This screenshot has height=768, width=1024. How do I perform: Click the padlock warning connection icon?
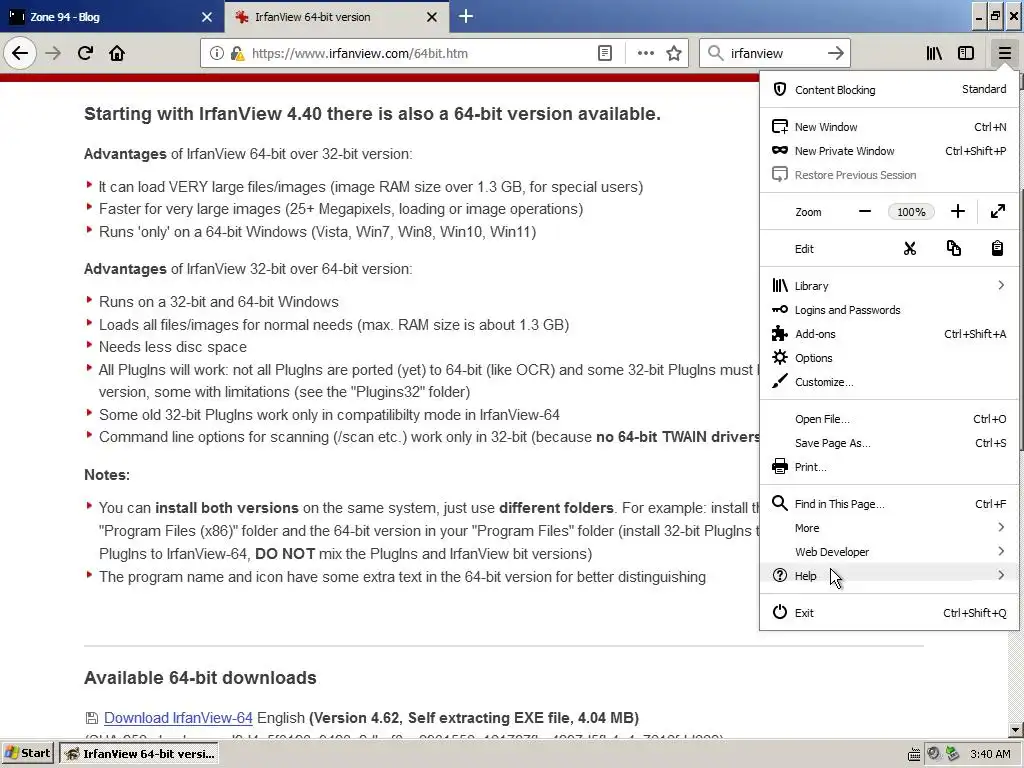pos(237,53)
